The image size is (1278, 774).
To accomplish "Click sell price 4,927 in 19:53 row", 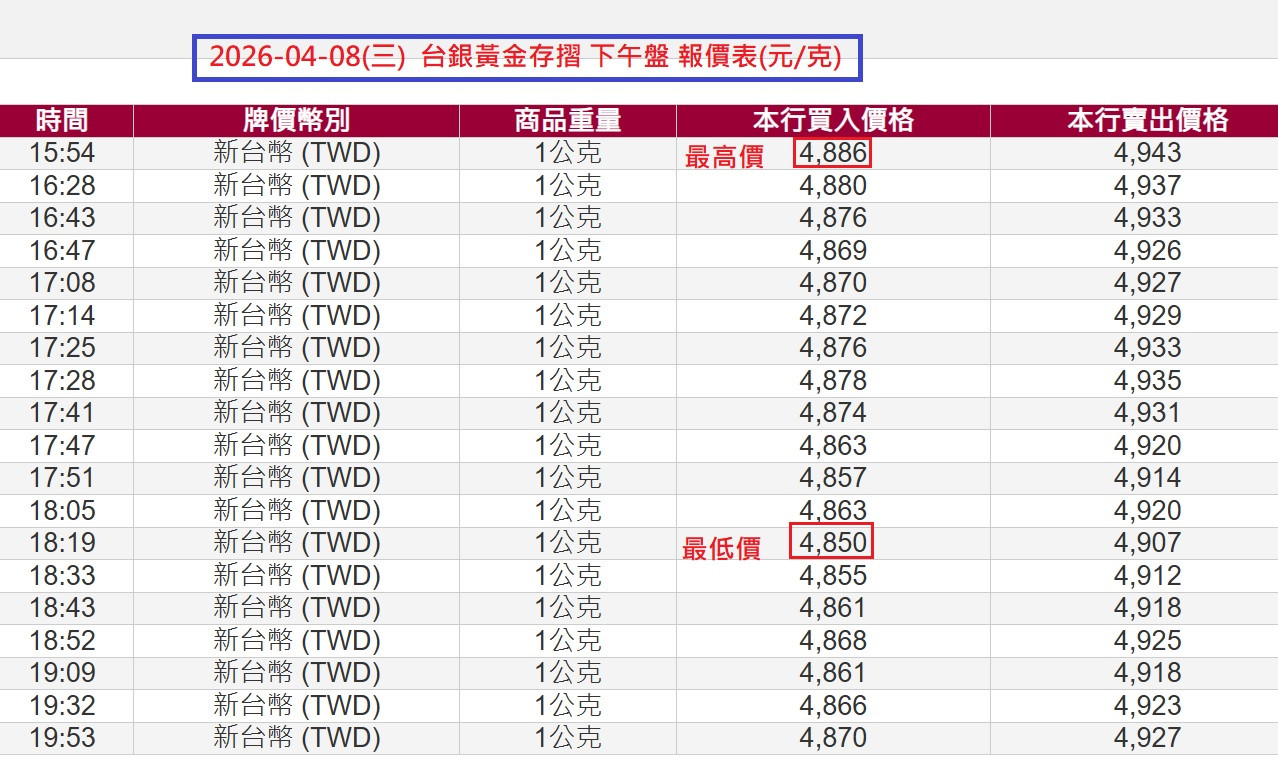I will [1148, 738].
